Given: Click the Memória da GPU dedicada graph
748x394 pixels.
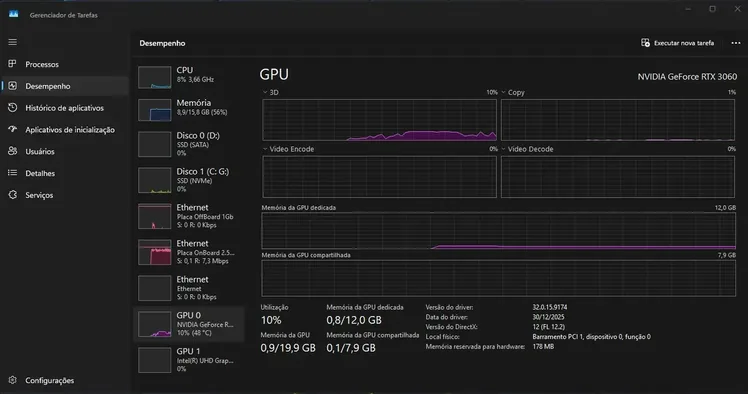Looking at the screenshot, I should pyautogui.click(x=499, y=231).
